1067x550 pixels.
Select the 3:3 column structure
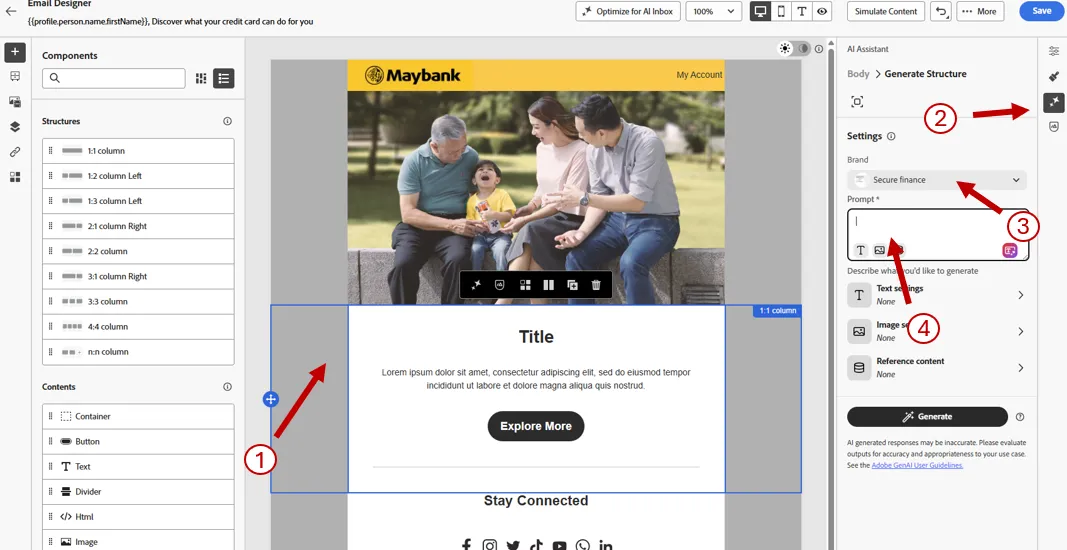[138, 302]
